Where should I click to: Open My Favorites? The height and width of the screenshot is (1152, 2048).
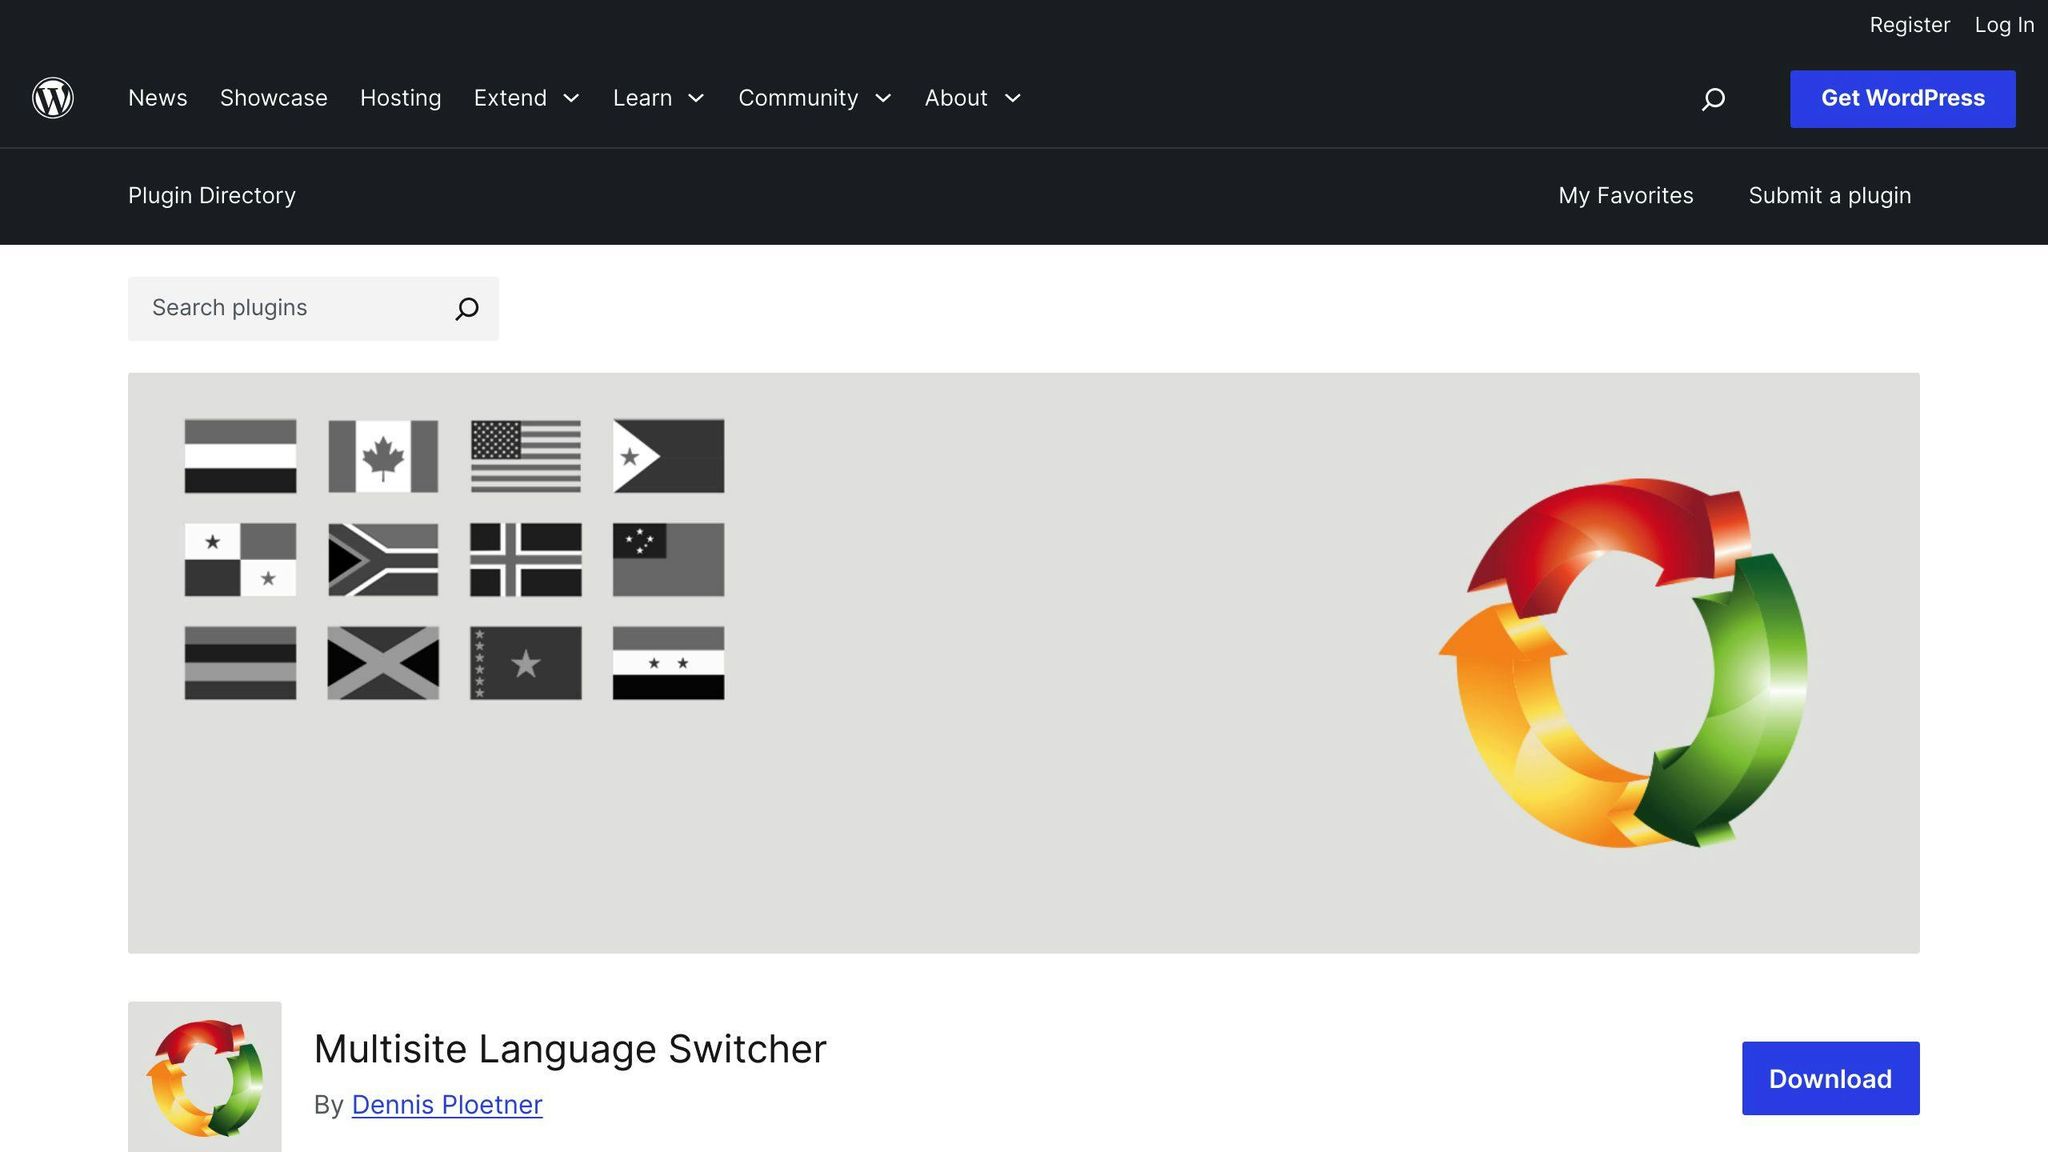[x=1626, y=196]
